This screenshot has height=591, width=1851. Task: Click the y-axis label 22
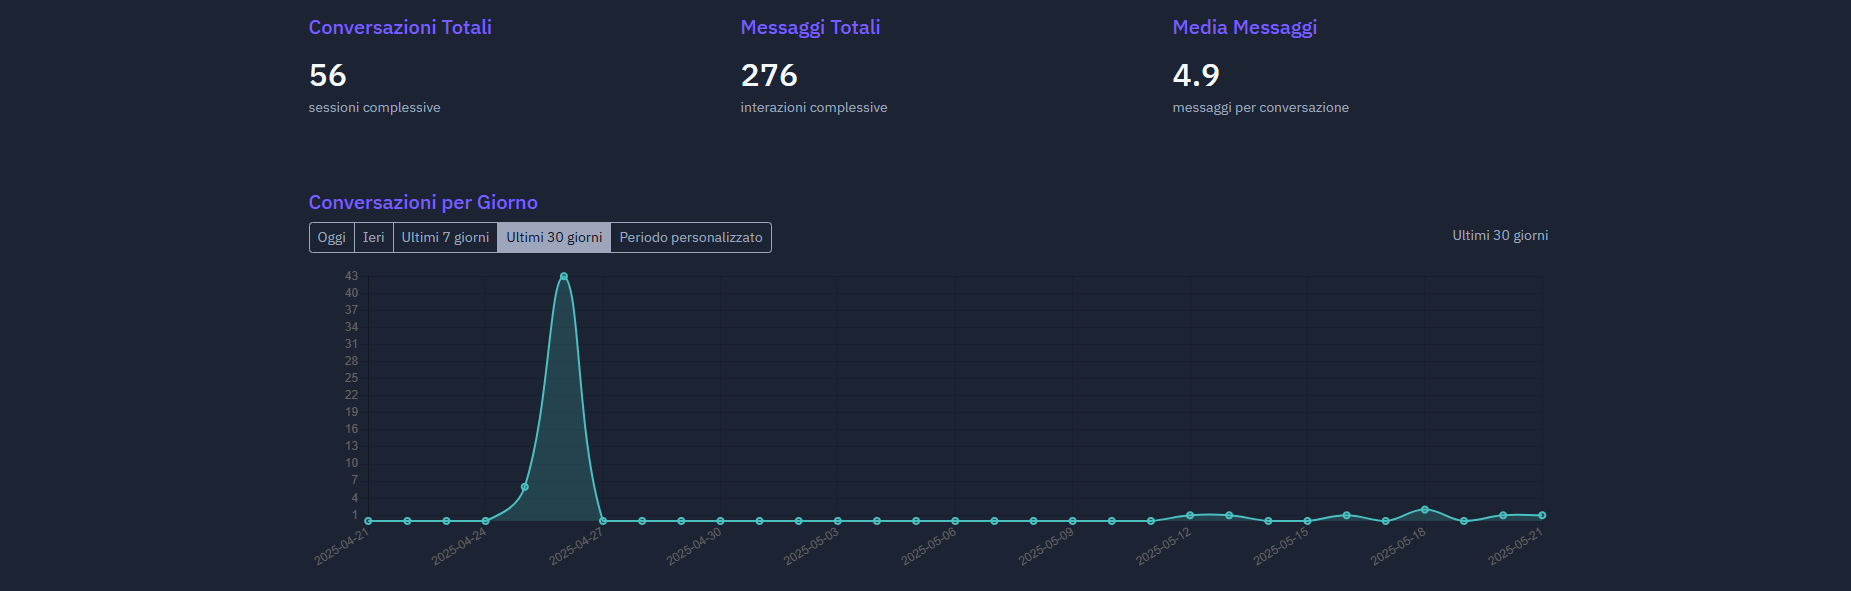[351, 395]
